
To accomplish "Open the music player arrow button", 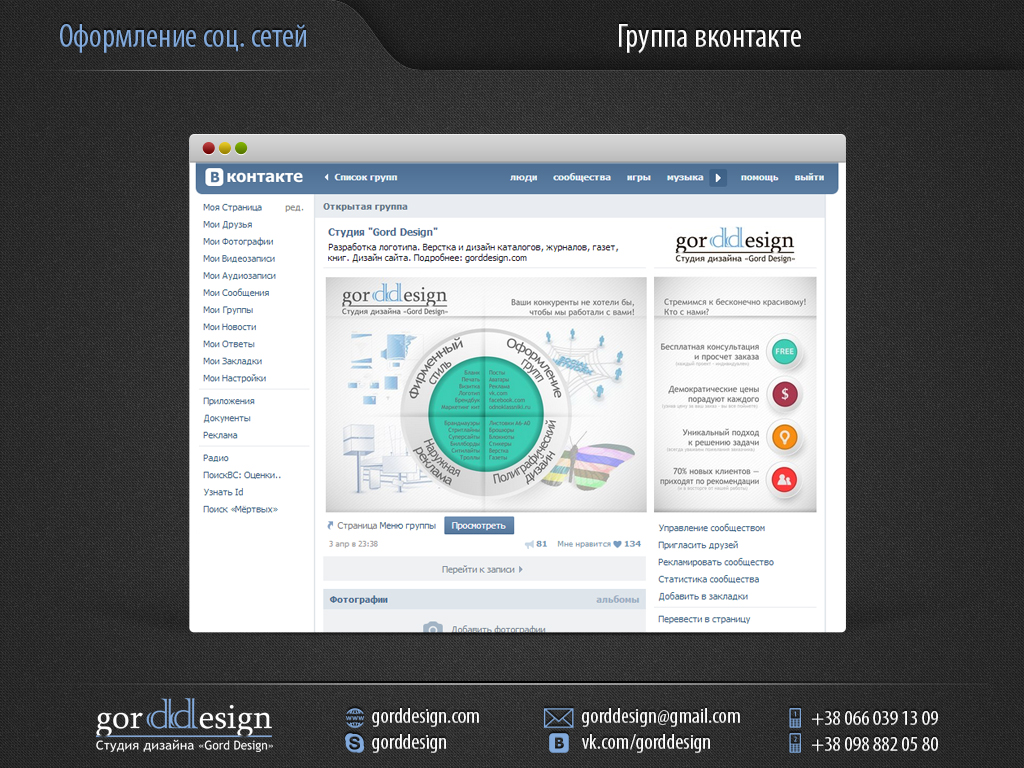I will [x=718, y=178].
